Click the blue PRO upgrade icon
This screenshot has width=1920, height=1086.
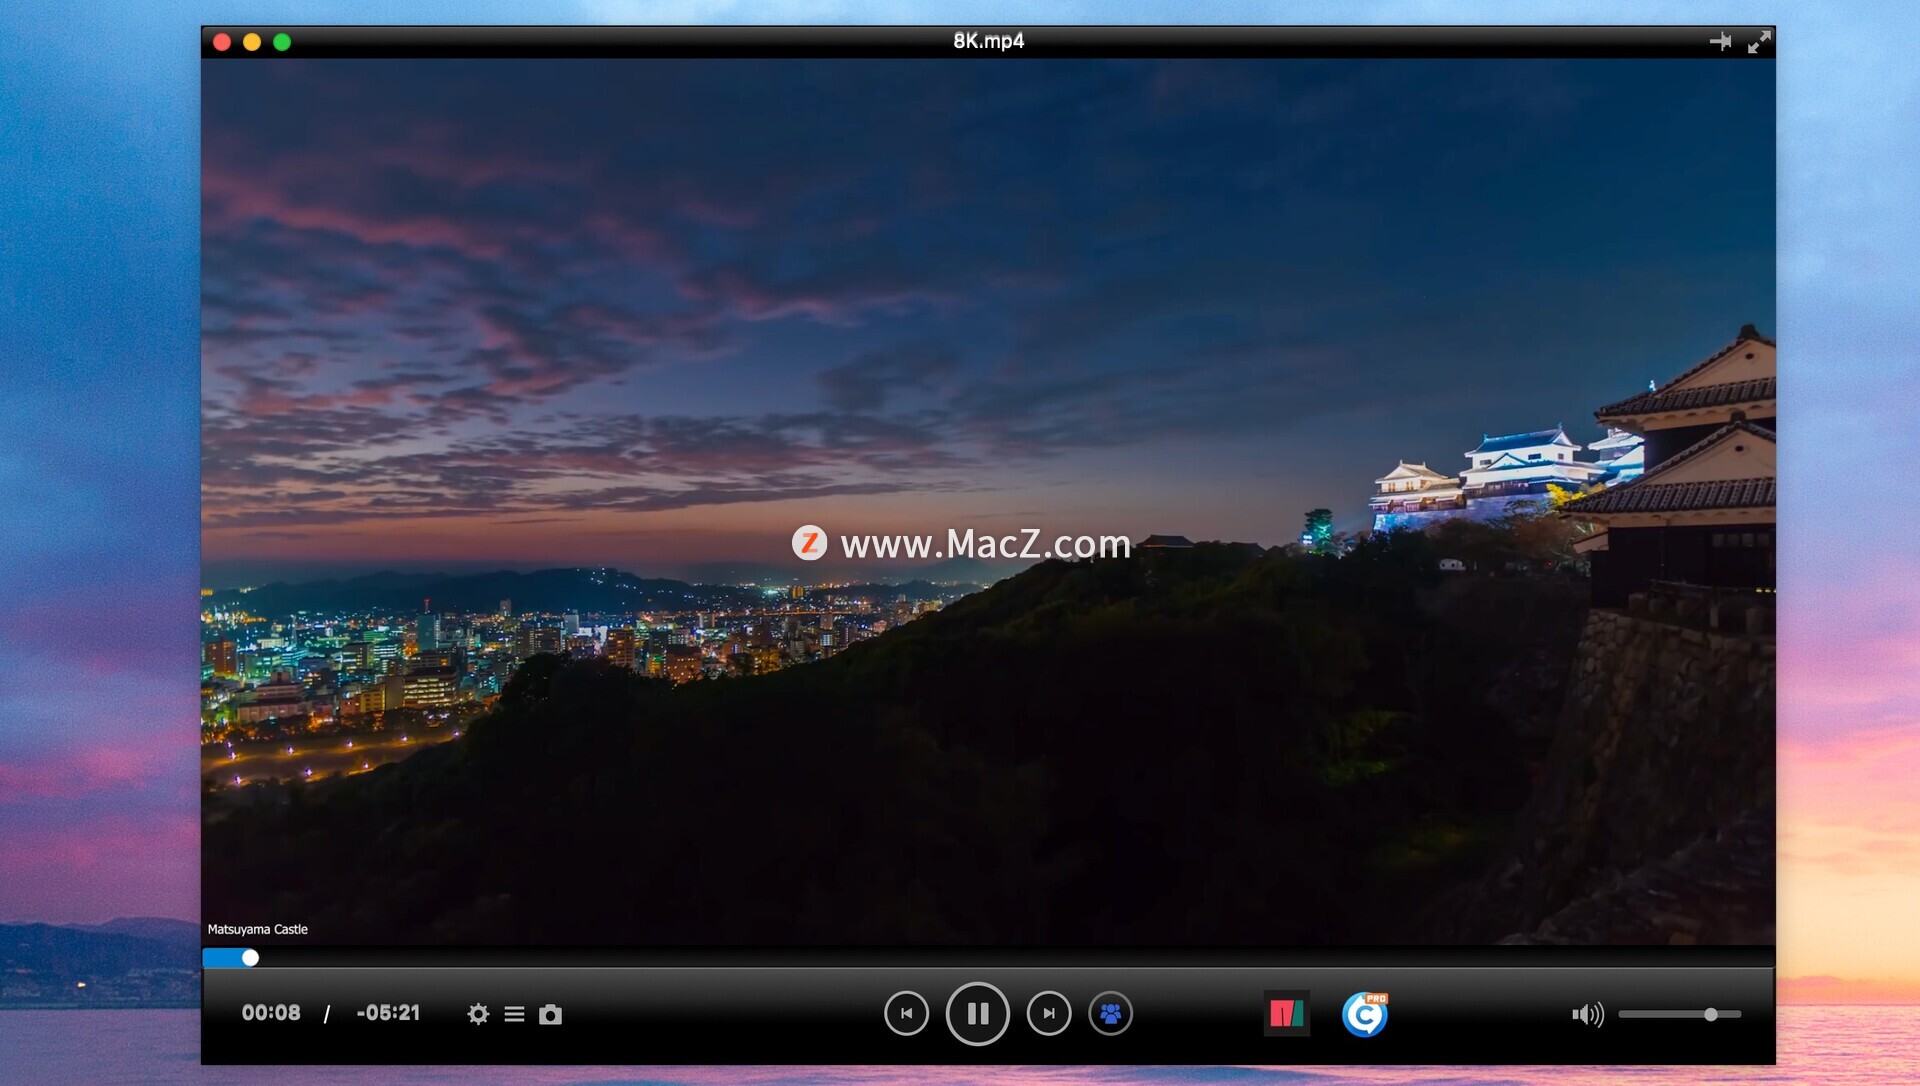[x=1365, y=1014]
